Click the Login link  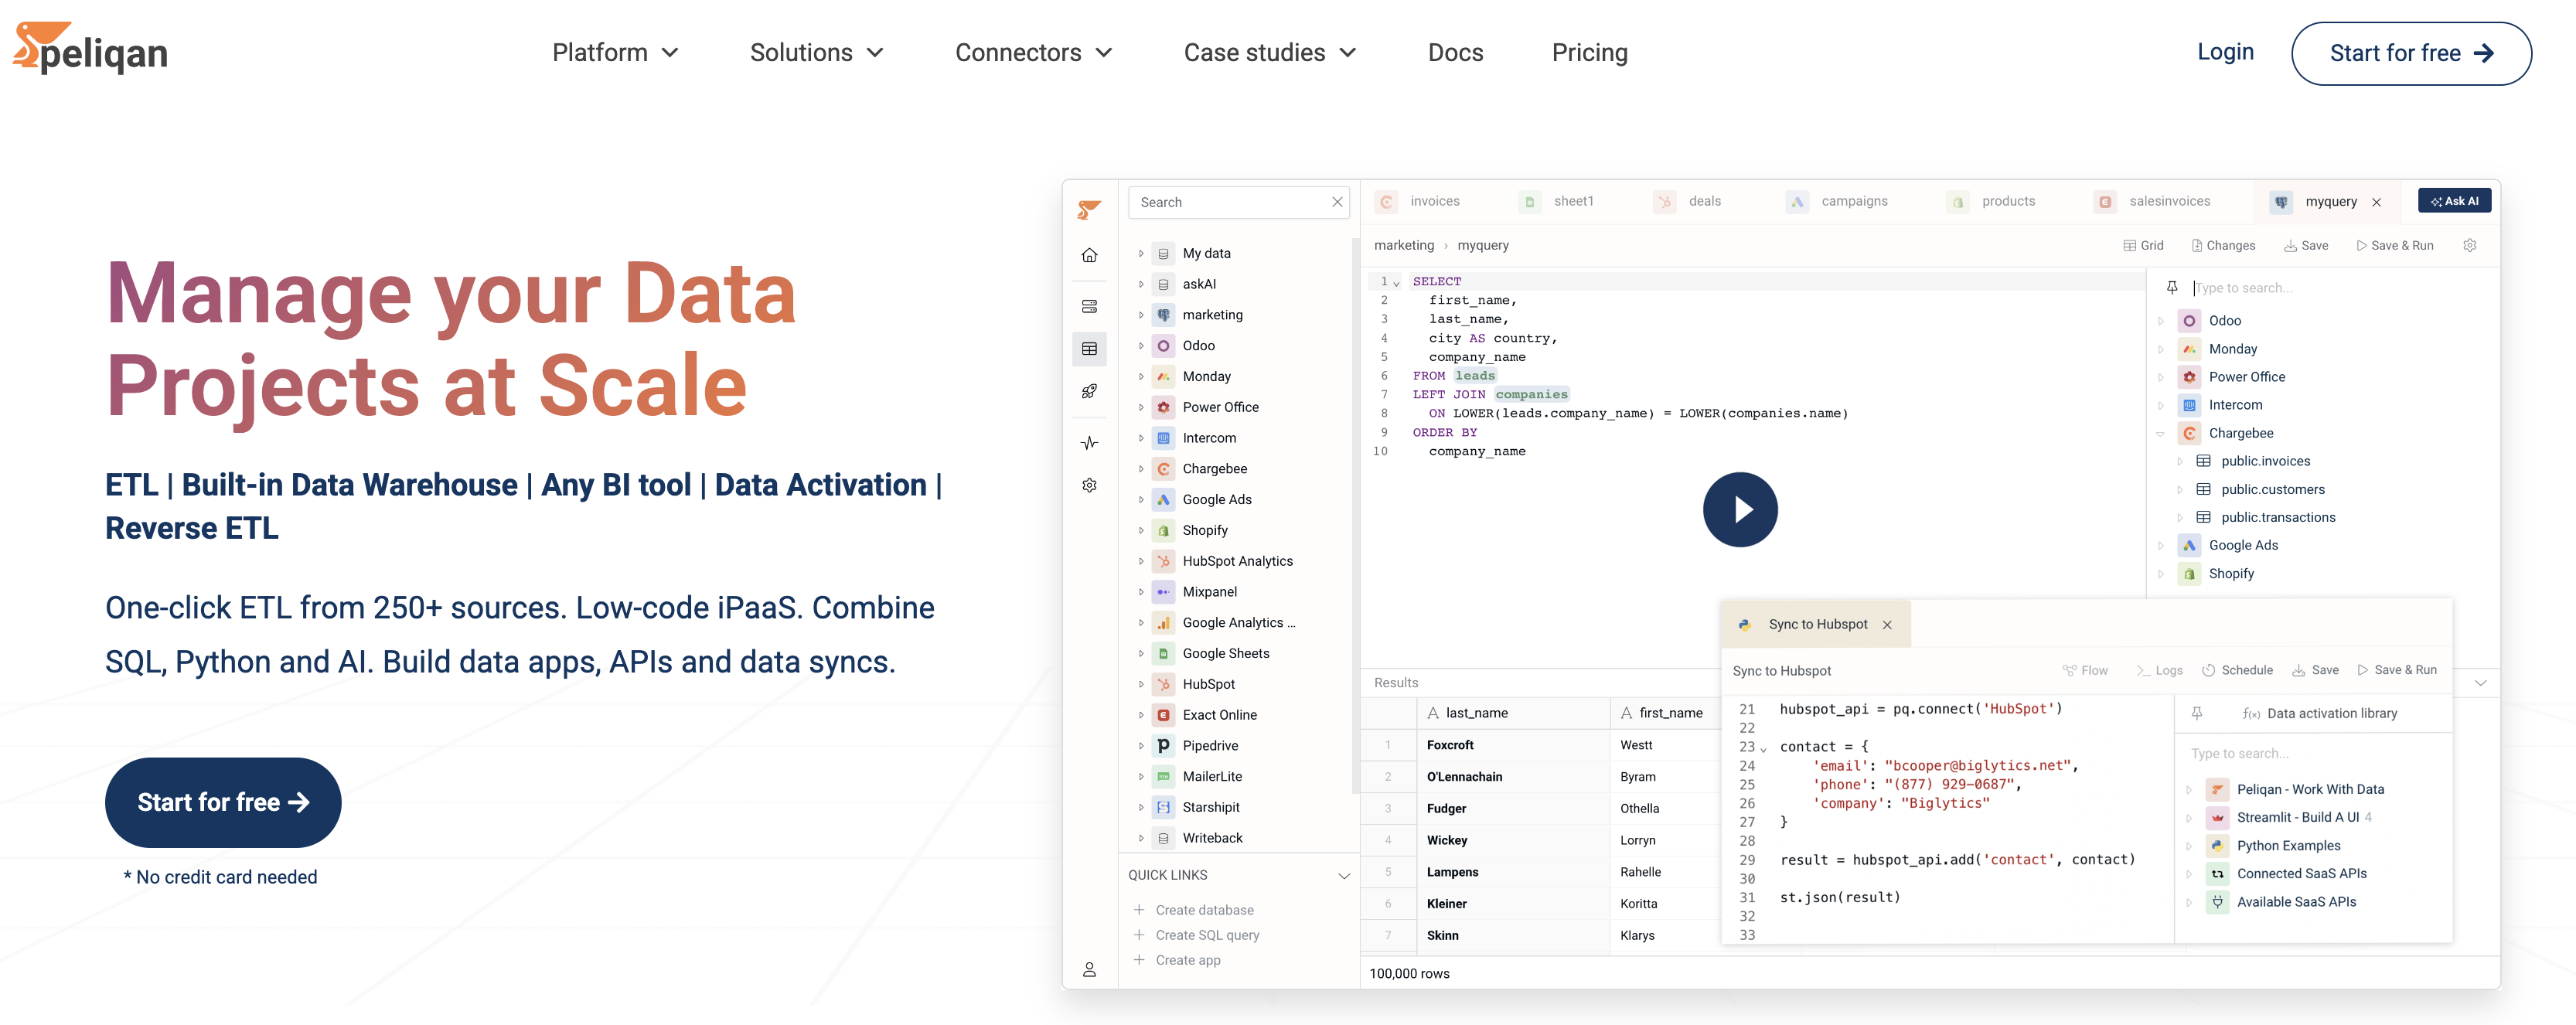click(2225, 52)
